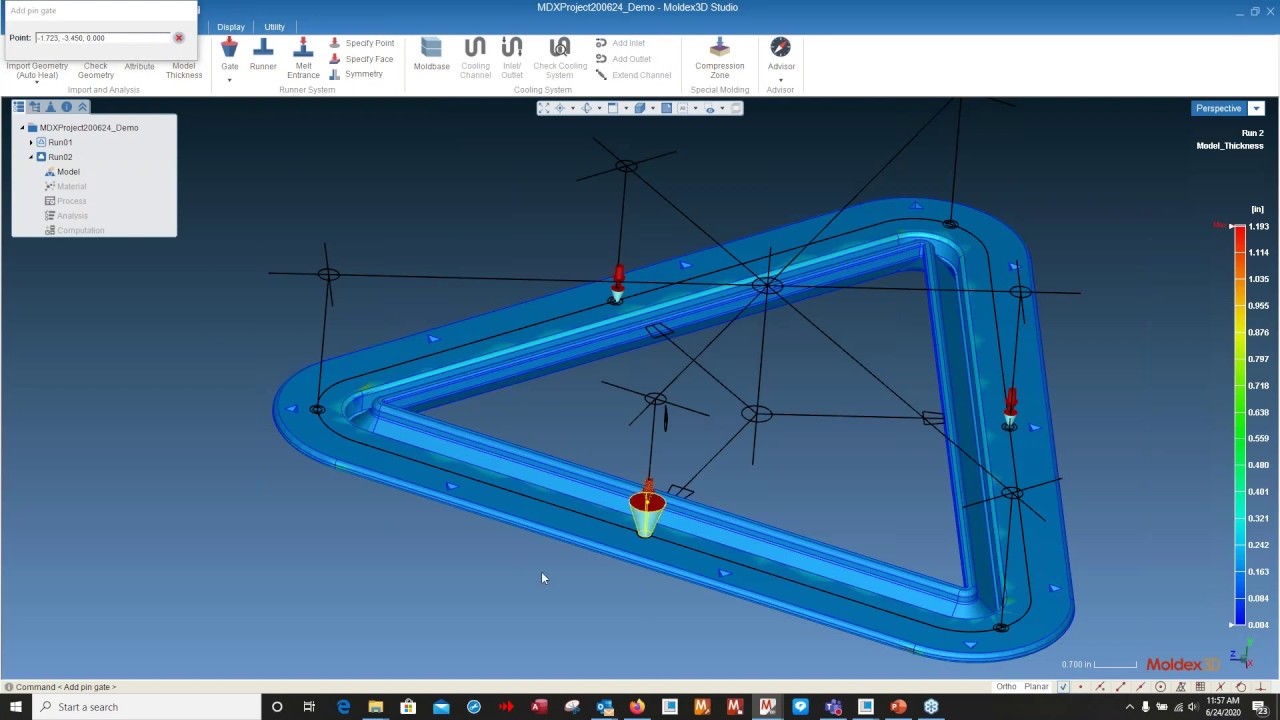Toggle grid snap in status bar
Viewport: 1280px width, 720px height.
pyautogui.click(x=1200, y=687)
